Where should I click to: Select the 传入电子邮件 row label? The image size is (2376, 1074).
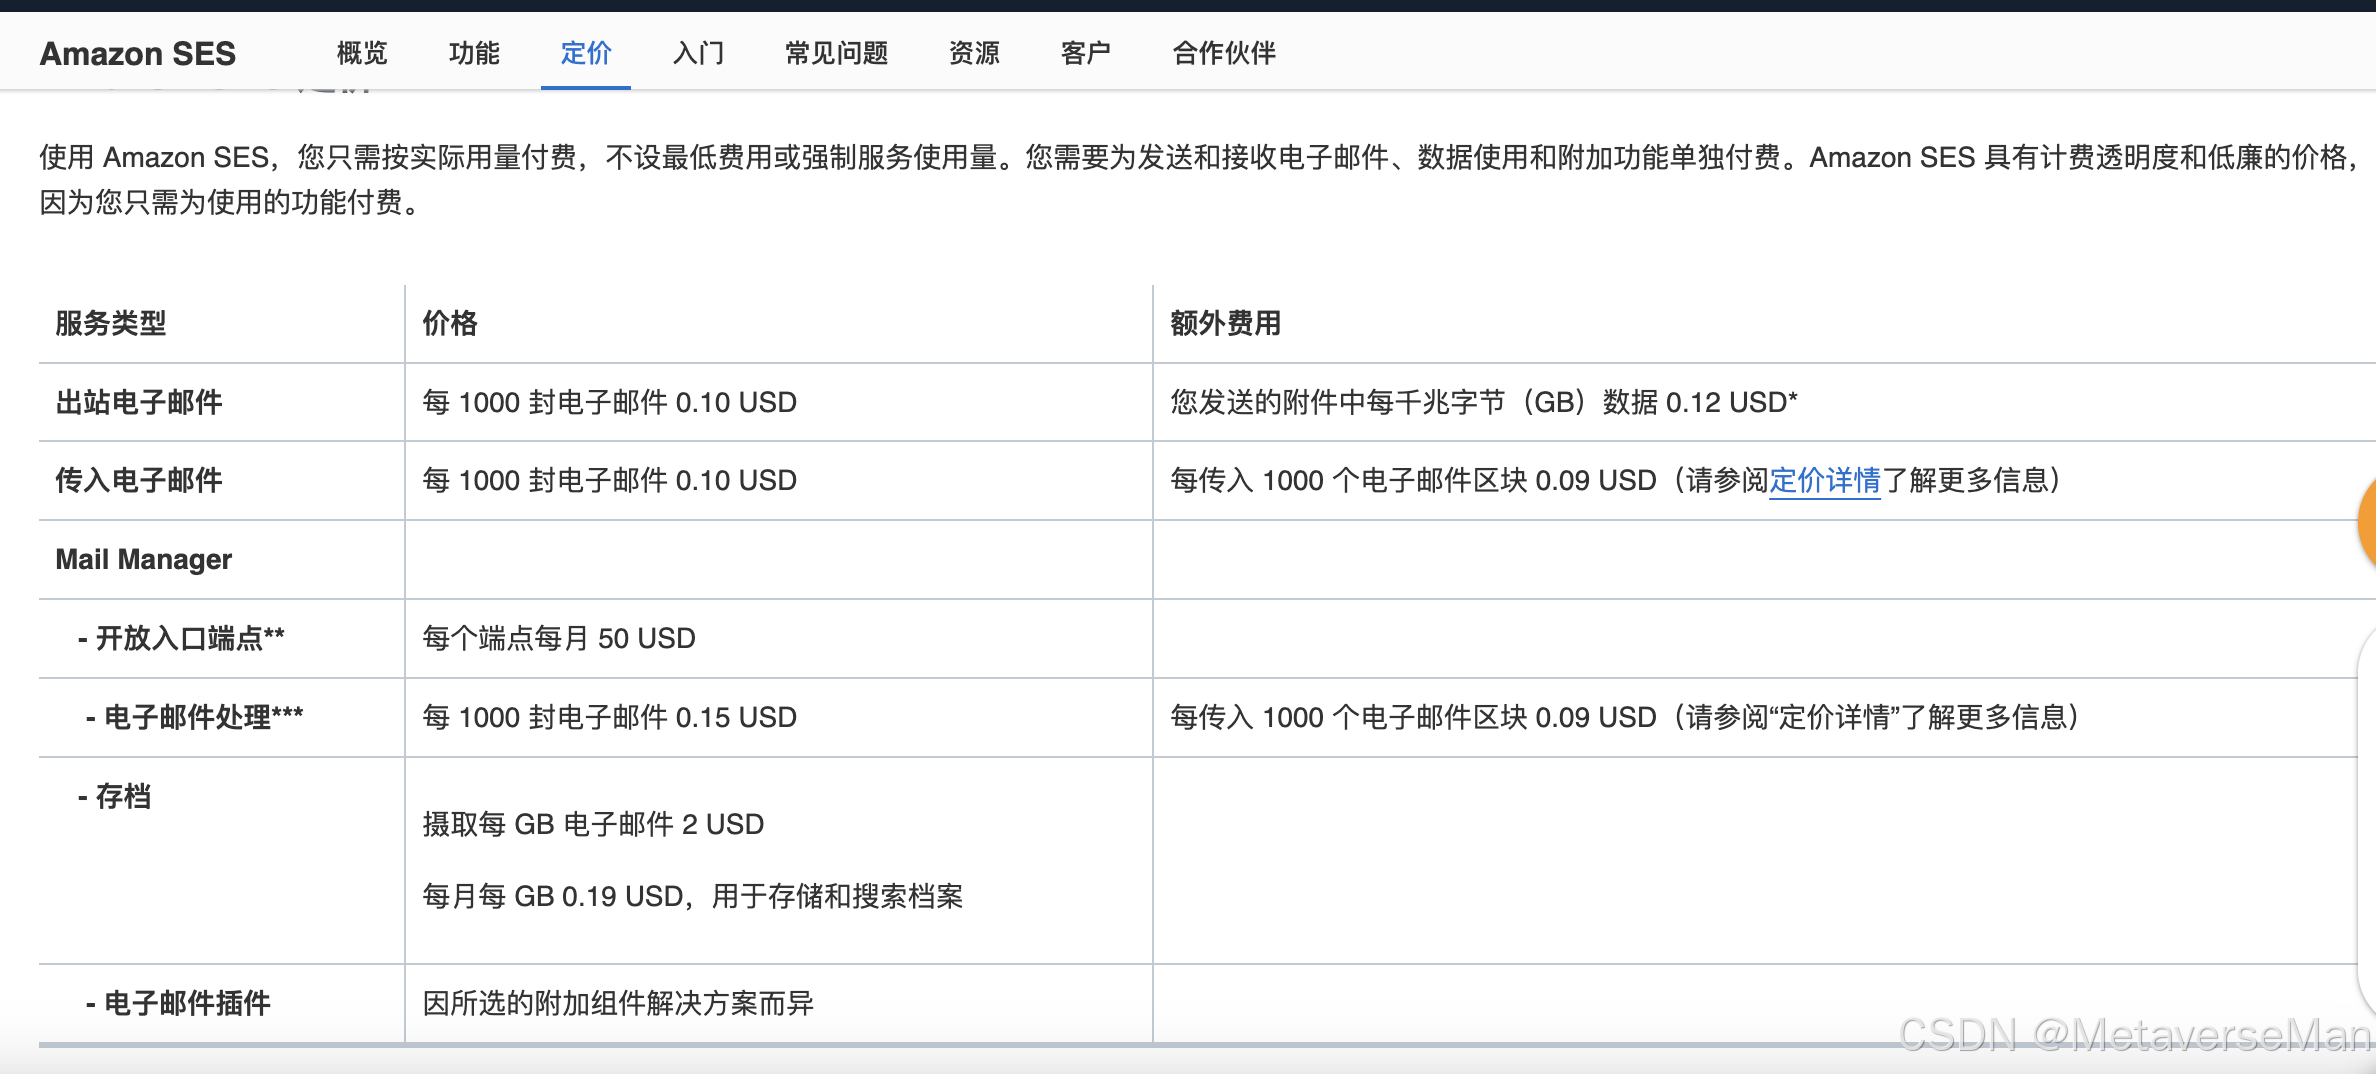point(139,480)
